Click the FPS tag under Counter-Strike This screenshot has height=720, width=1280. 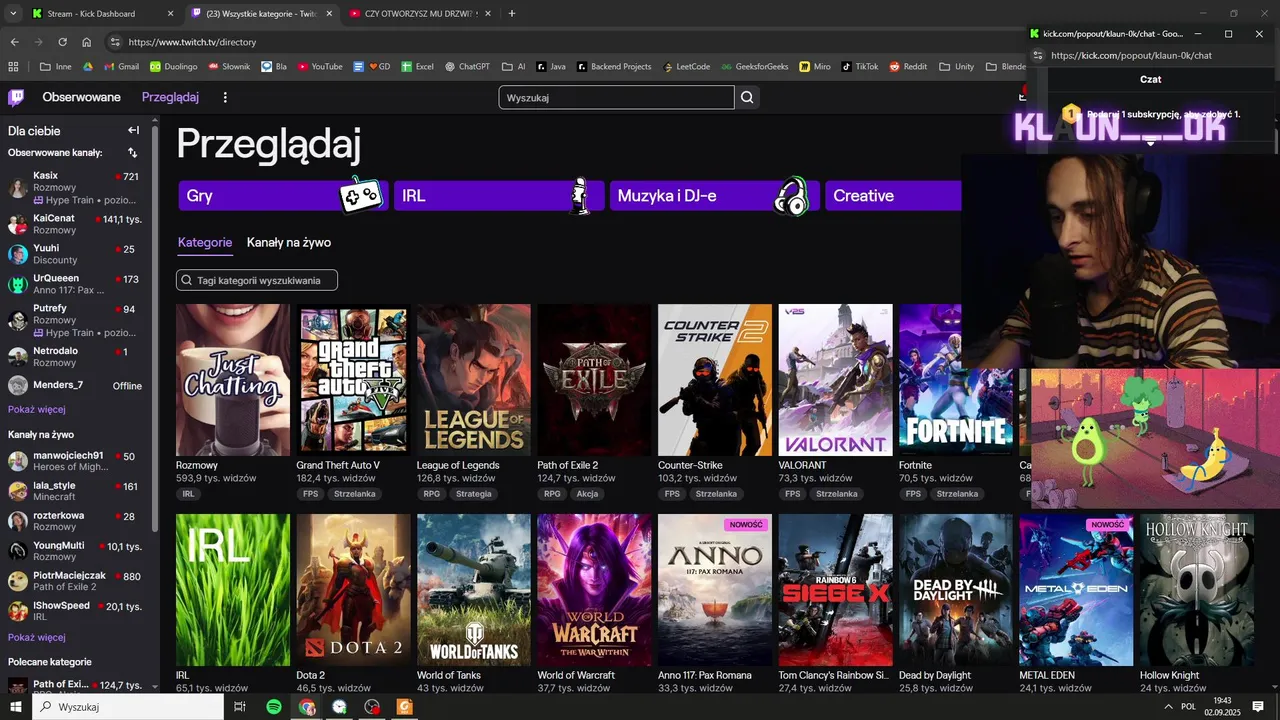(x=672, y=494)
